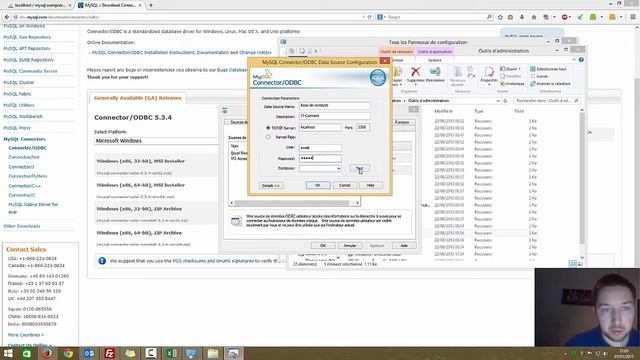640x360 pixels.
Task: Open Generally Available (GA) Releases tab
Action: click(138, 98)
